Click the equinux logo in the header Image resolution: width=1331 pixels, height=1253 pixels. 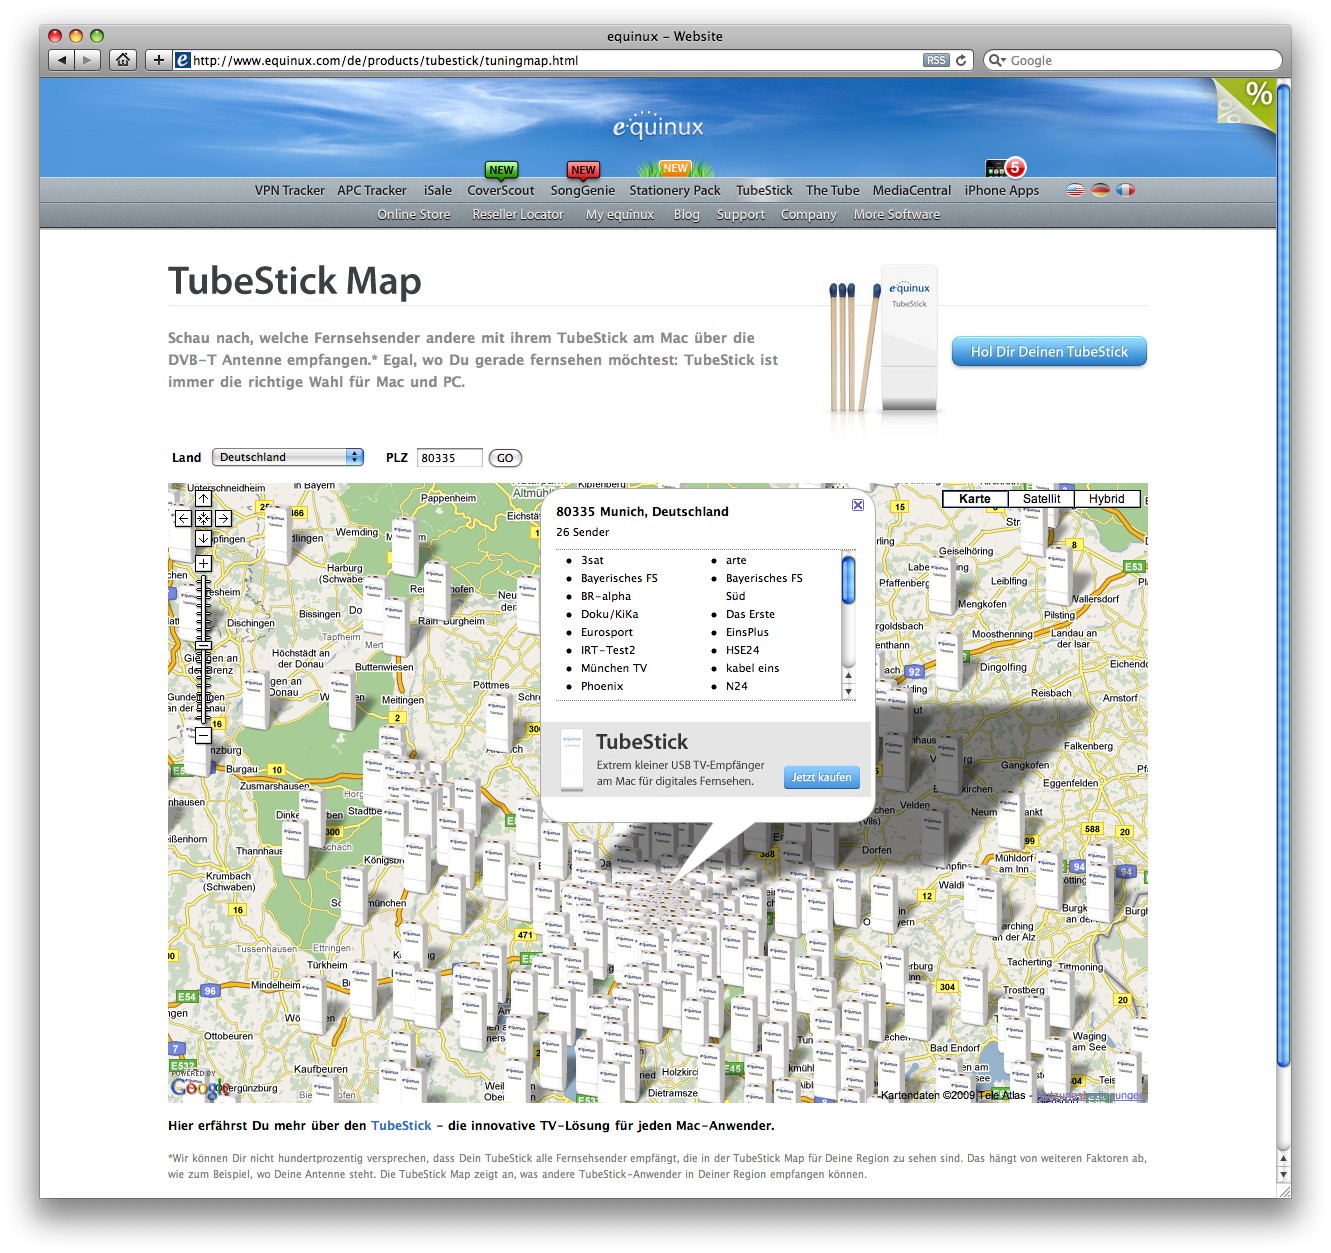pyautogui.click(x=660, y=125)
